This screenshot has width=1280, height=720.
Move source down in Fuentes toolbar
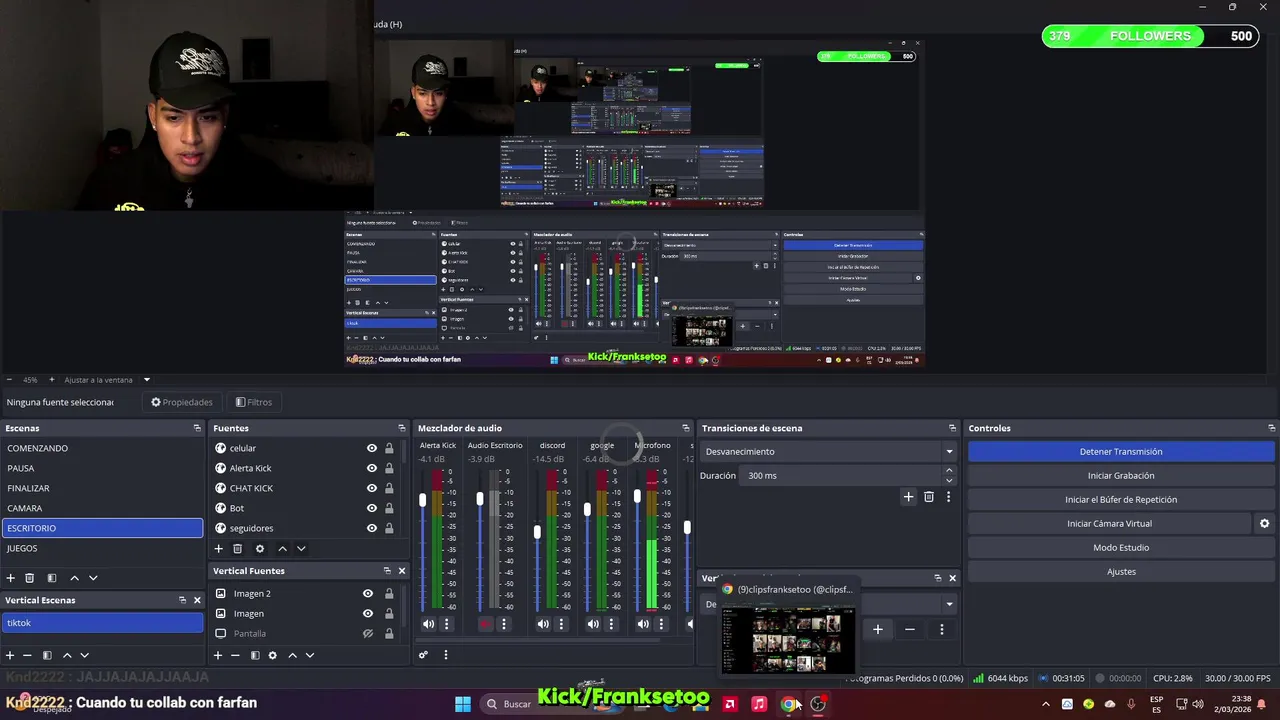pyautogui.click(x=301, y=549)
